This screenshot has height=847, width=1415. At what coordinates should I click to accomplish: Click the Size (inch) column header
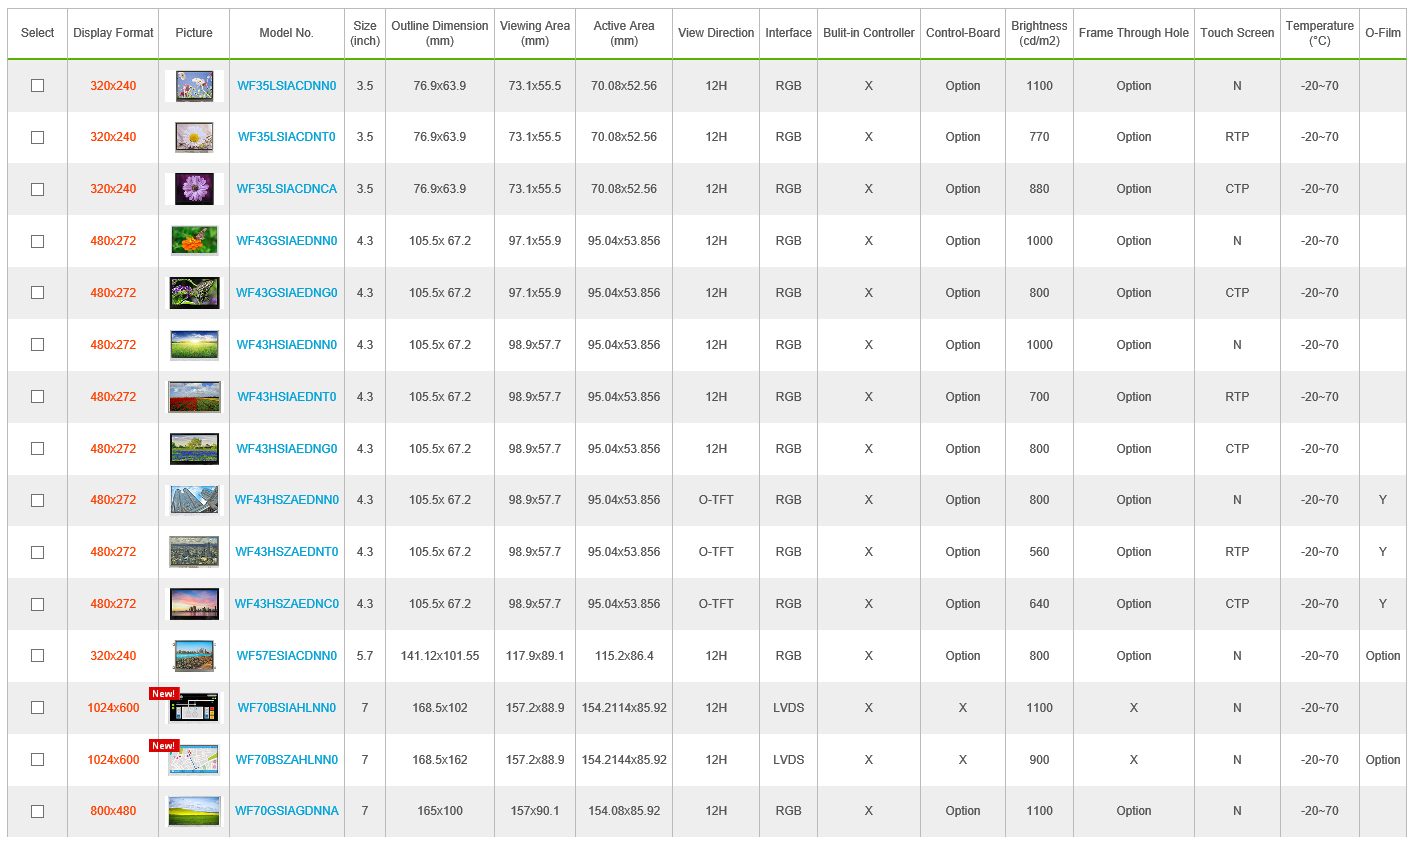click(x=365, y=33)
